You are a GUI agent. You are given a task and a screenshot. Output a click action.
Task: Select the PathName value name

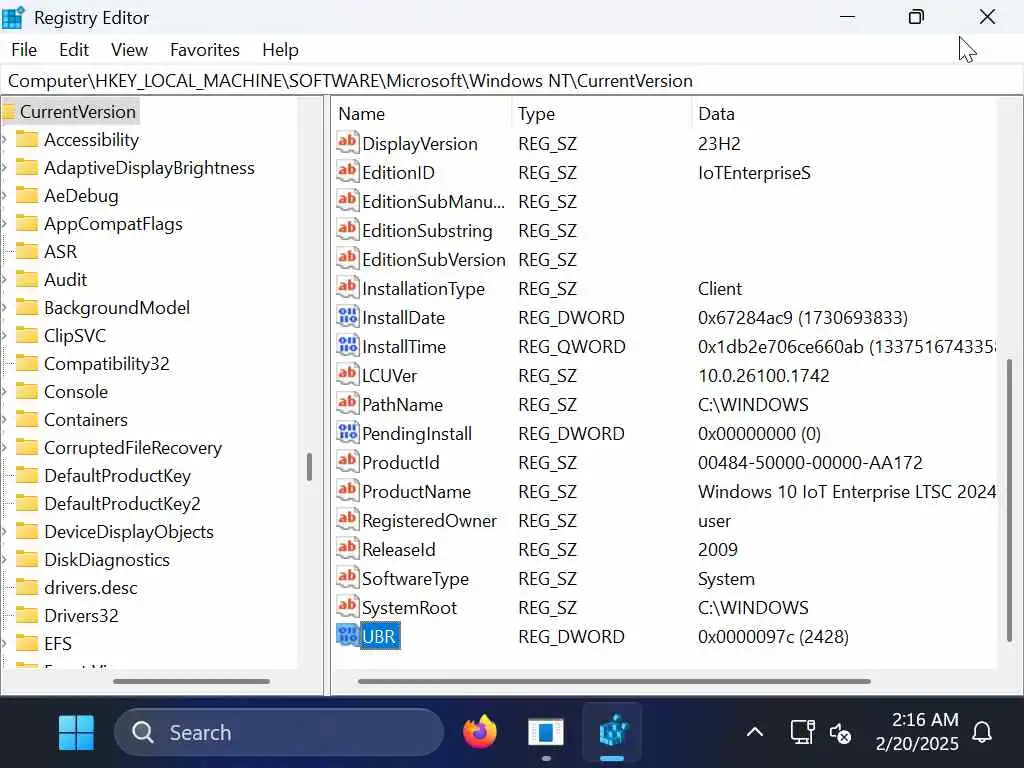click(402, 405)
